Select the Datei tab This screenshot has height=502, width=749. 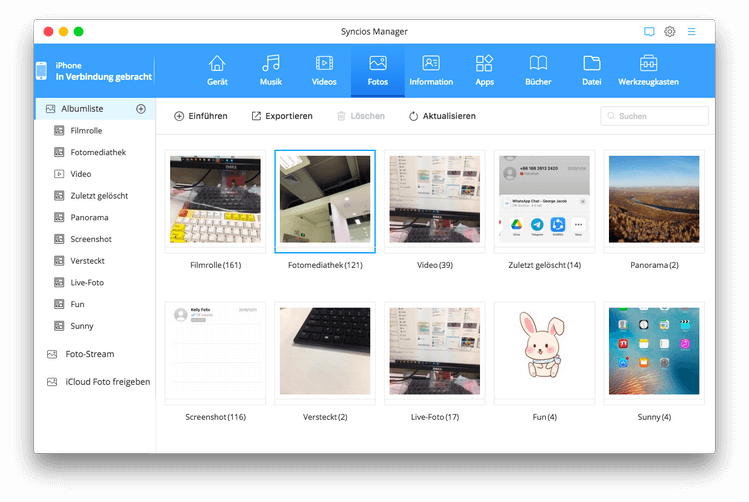pyautogui.click(x=591, y=70)
